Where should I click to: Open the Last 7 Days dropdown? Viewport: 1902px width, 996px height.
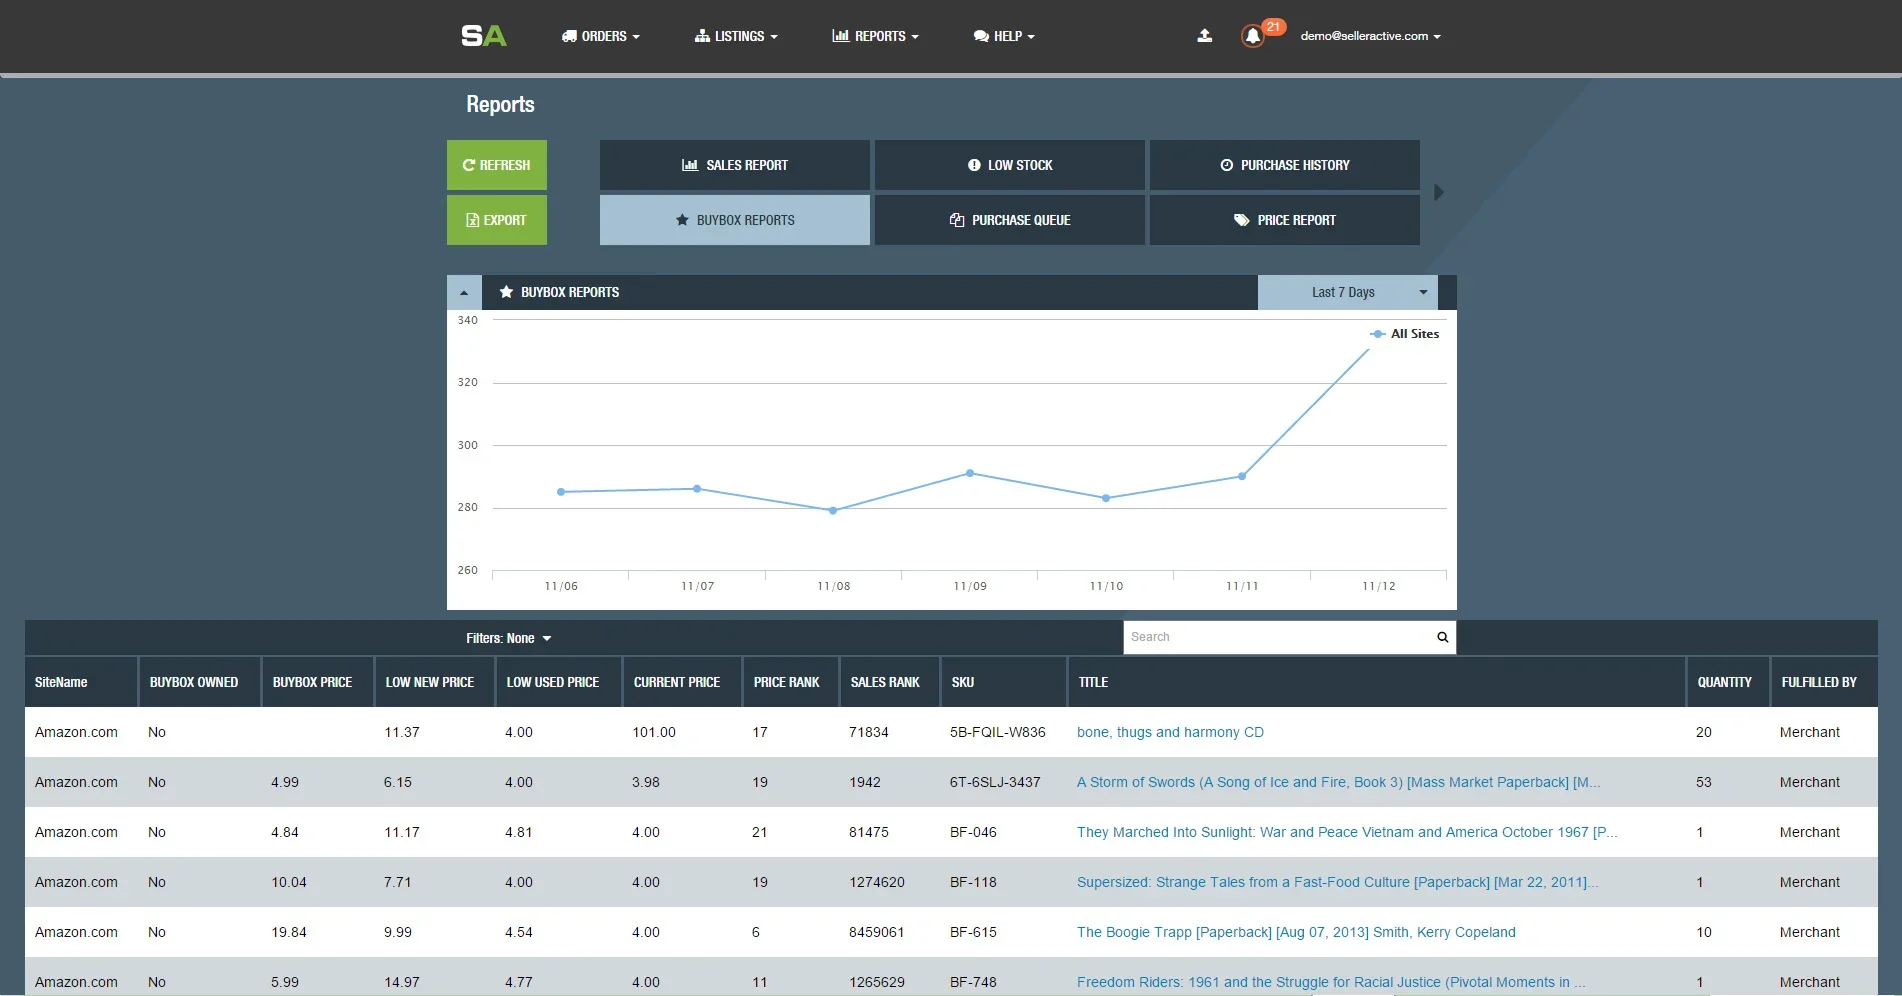1346,292
